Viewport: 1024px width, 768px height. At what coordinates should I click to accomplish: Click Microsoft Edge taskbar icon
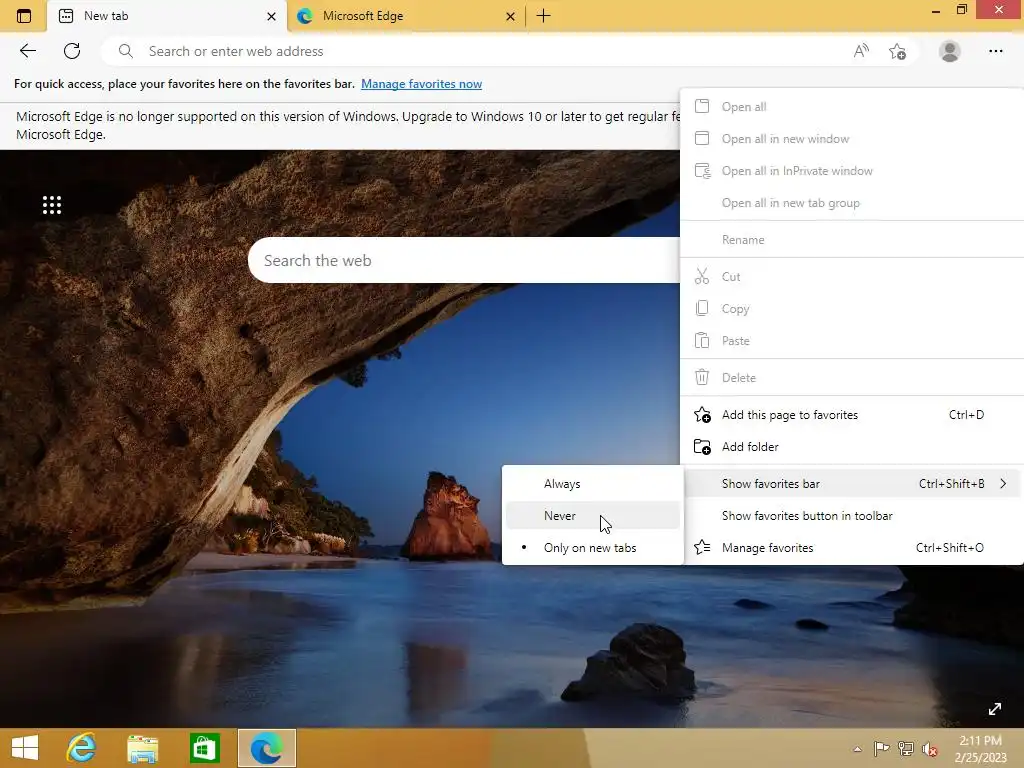tap(266, 748)
